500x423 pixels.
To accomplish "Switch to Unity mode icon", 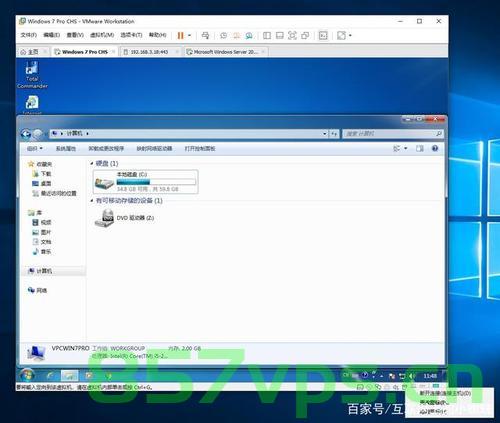I will (x=305, y=35).
